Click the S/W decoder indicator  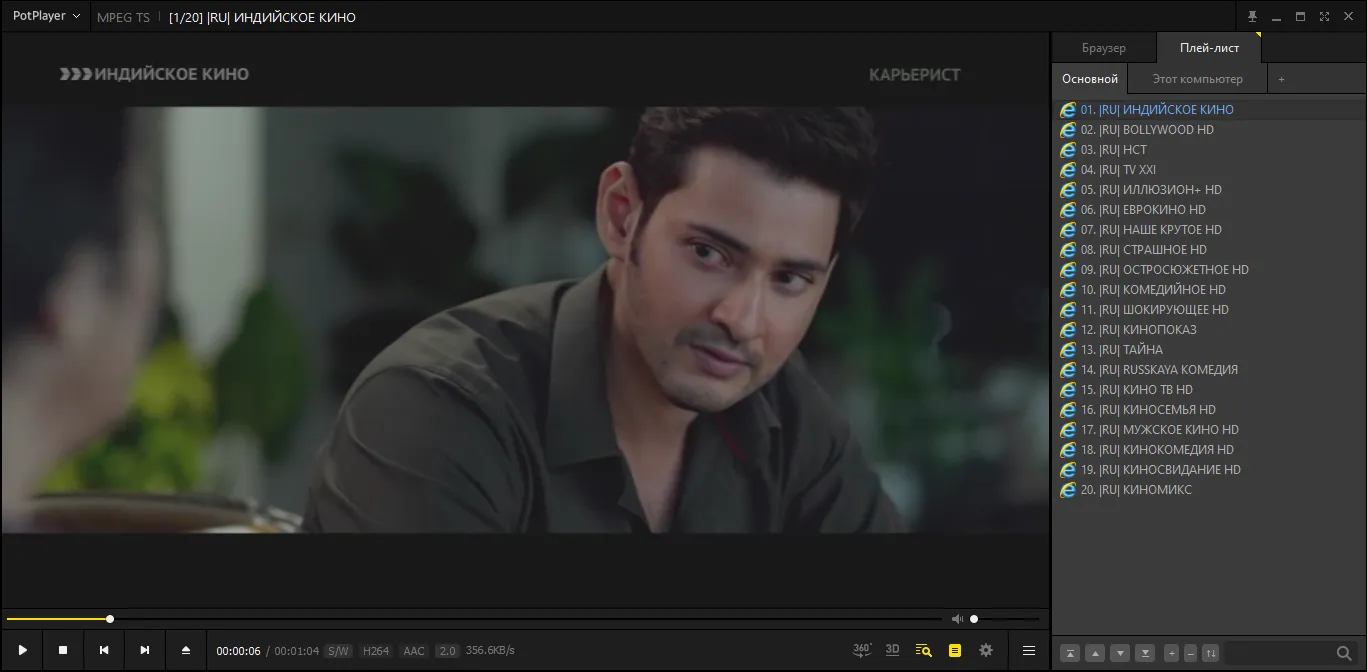(338, 651)
